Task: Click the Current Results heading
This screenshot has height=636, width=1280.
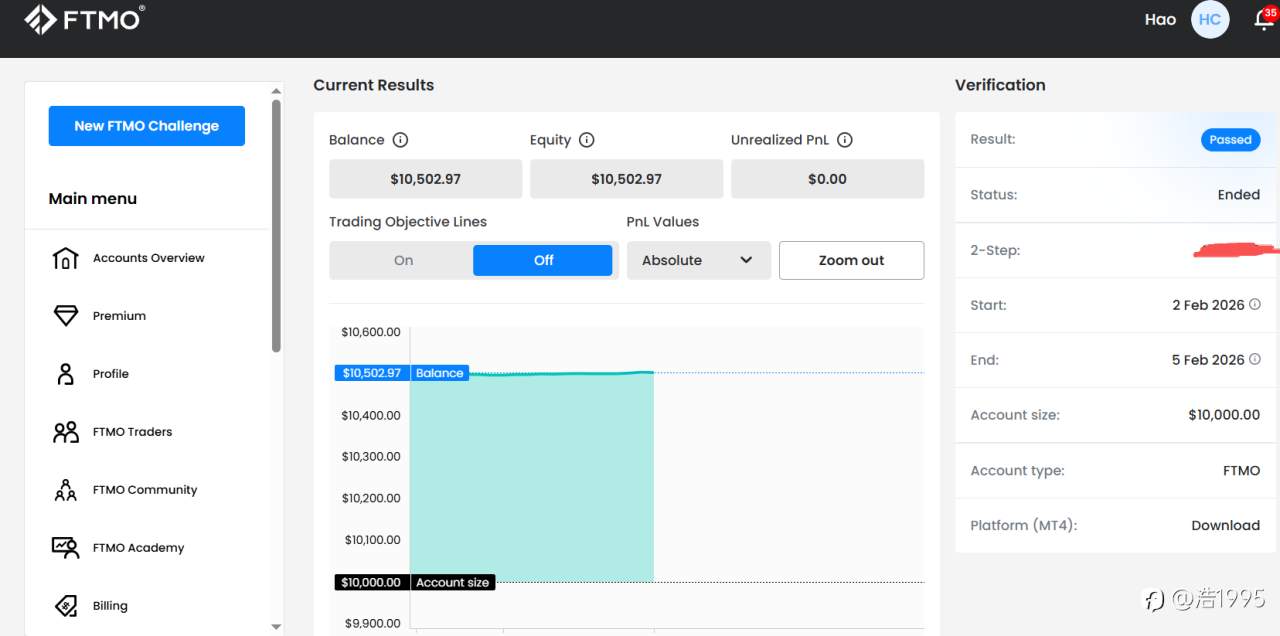Action: [x=373, y=85]
